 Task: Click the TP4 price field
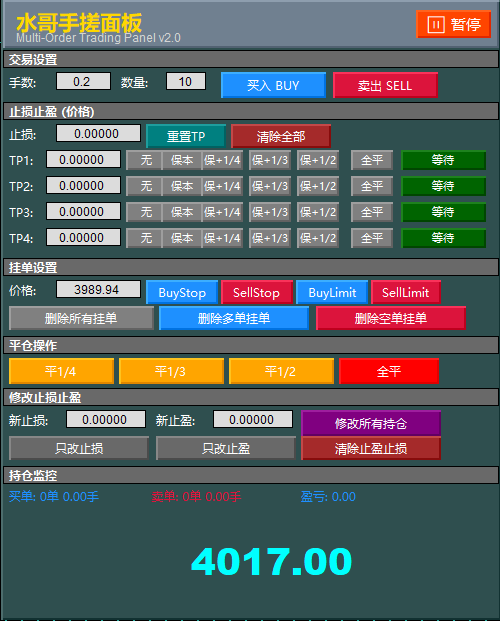83,237
